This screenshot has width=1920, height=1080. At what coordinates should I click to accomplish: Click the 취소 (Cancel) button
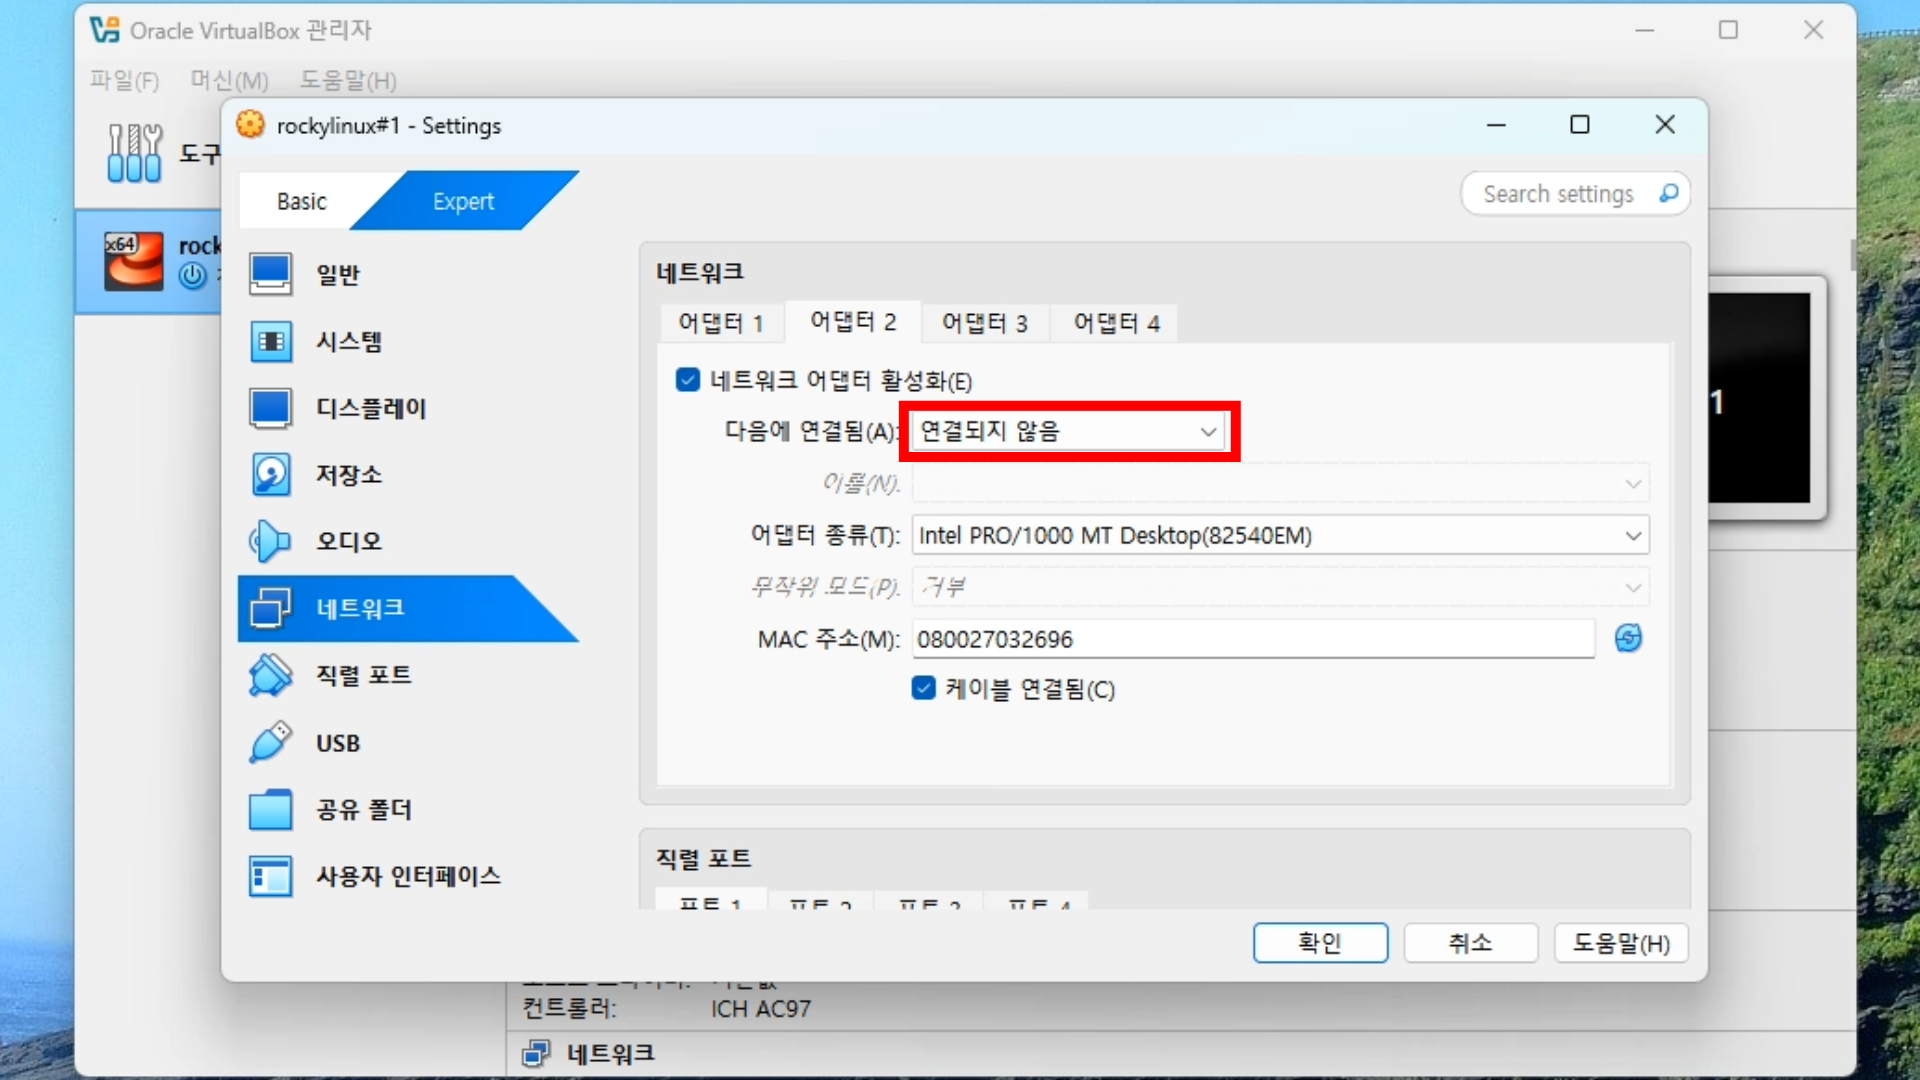pos(1470,942)
